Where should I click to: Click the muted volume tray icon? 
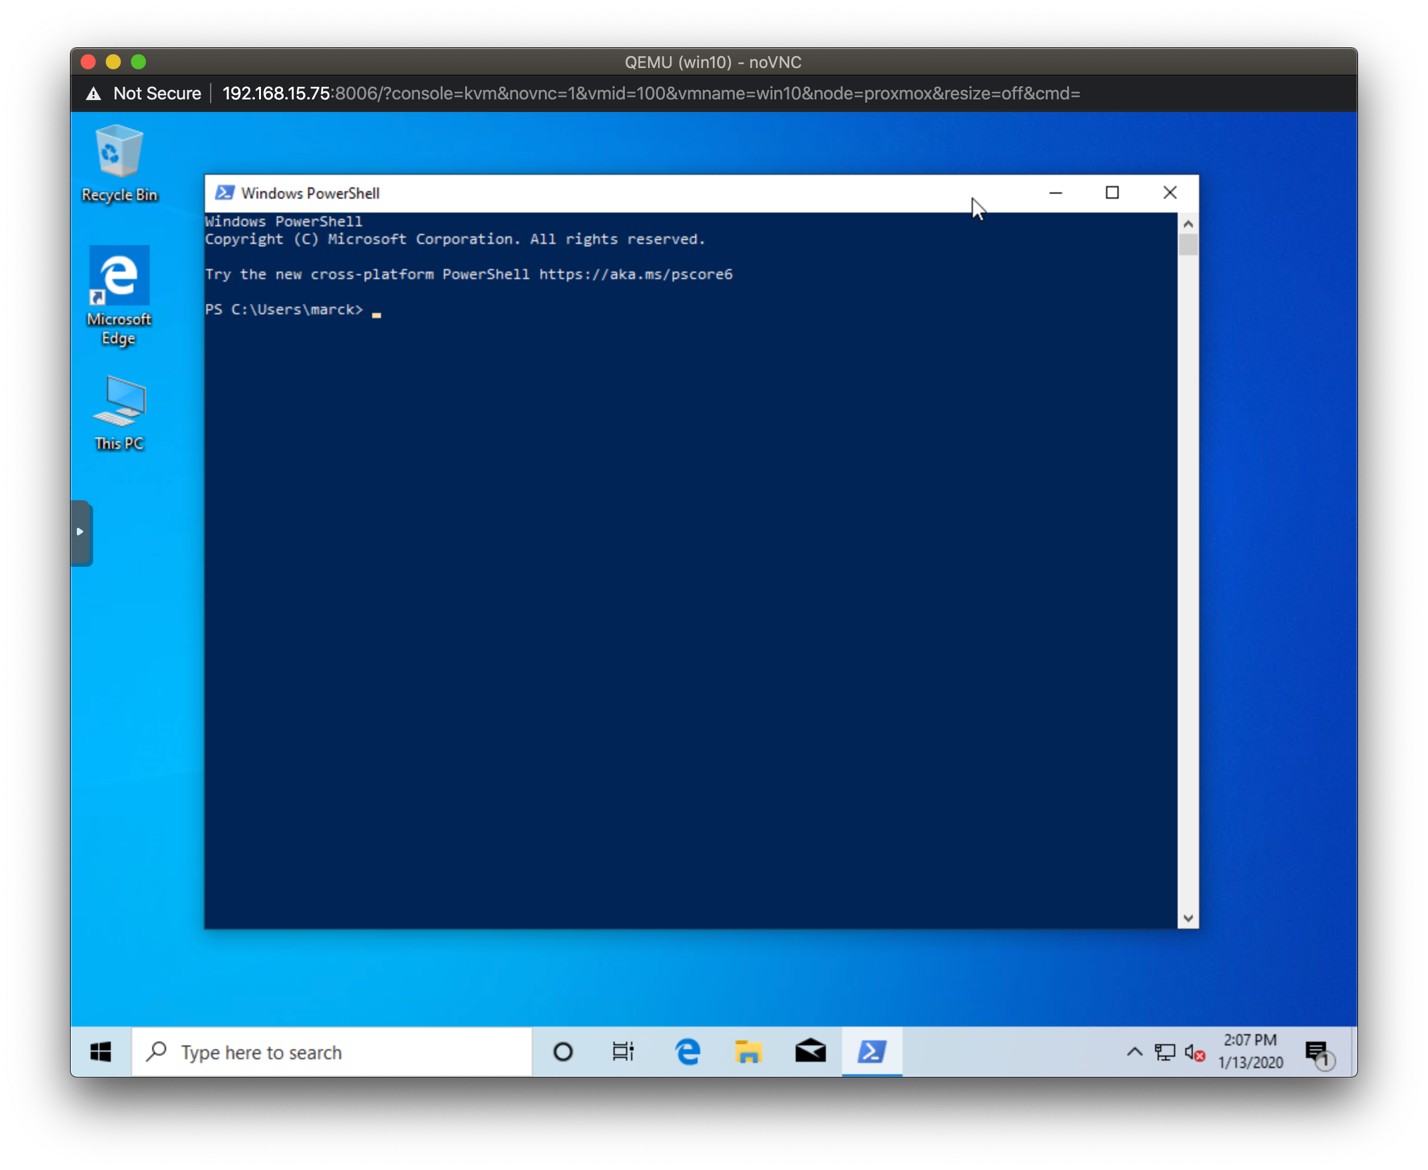(x=1195, y=1052)
